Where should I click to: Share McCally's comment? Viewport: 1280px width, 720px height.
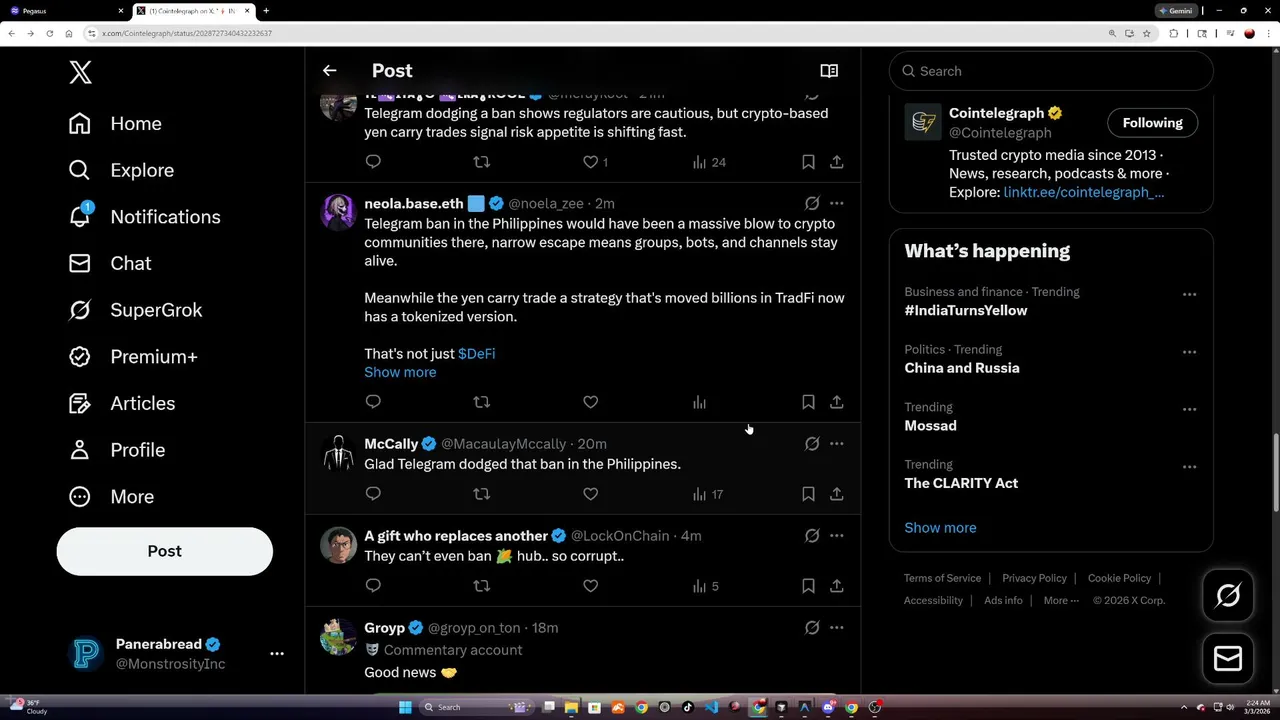pos(836,494)
